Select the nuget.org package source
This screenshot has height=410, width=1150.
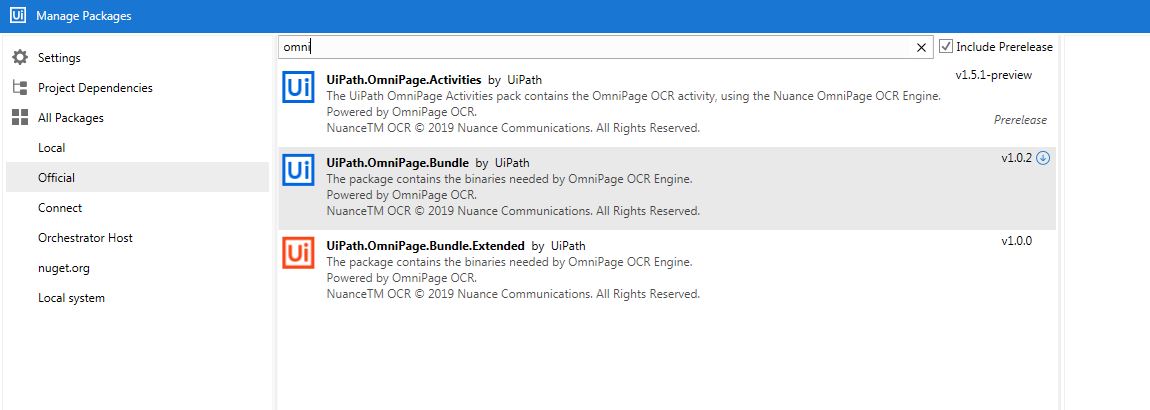(x=64, y=268)
